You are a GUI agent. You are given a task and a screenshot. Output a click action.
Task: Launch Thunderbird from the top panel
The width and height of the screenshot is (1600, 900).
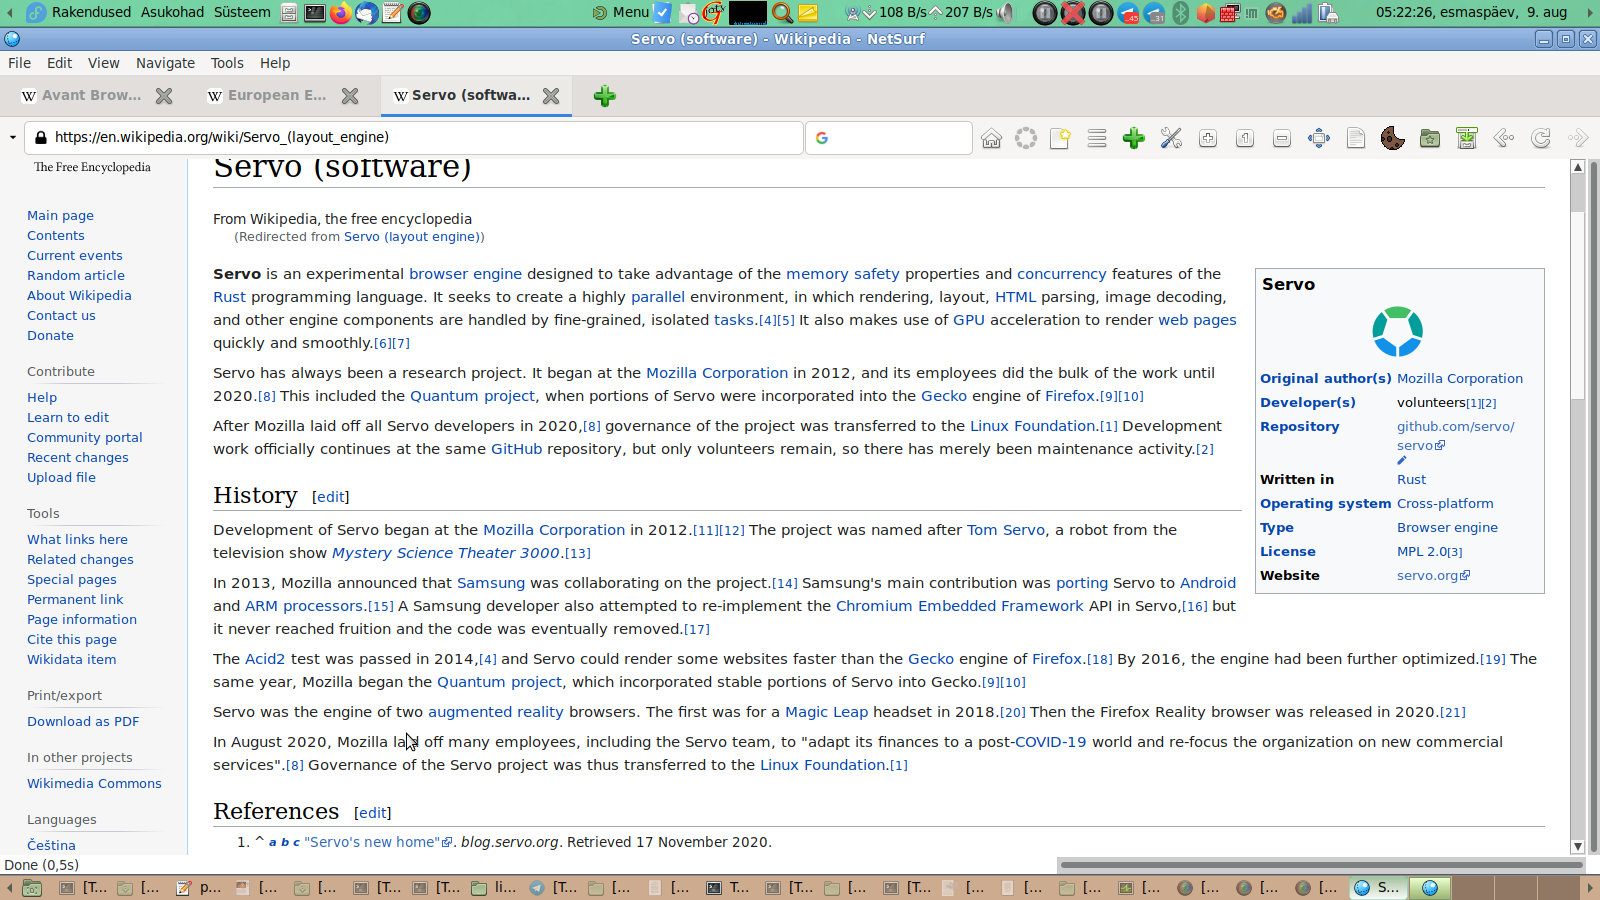pos(367,13)
